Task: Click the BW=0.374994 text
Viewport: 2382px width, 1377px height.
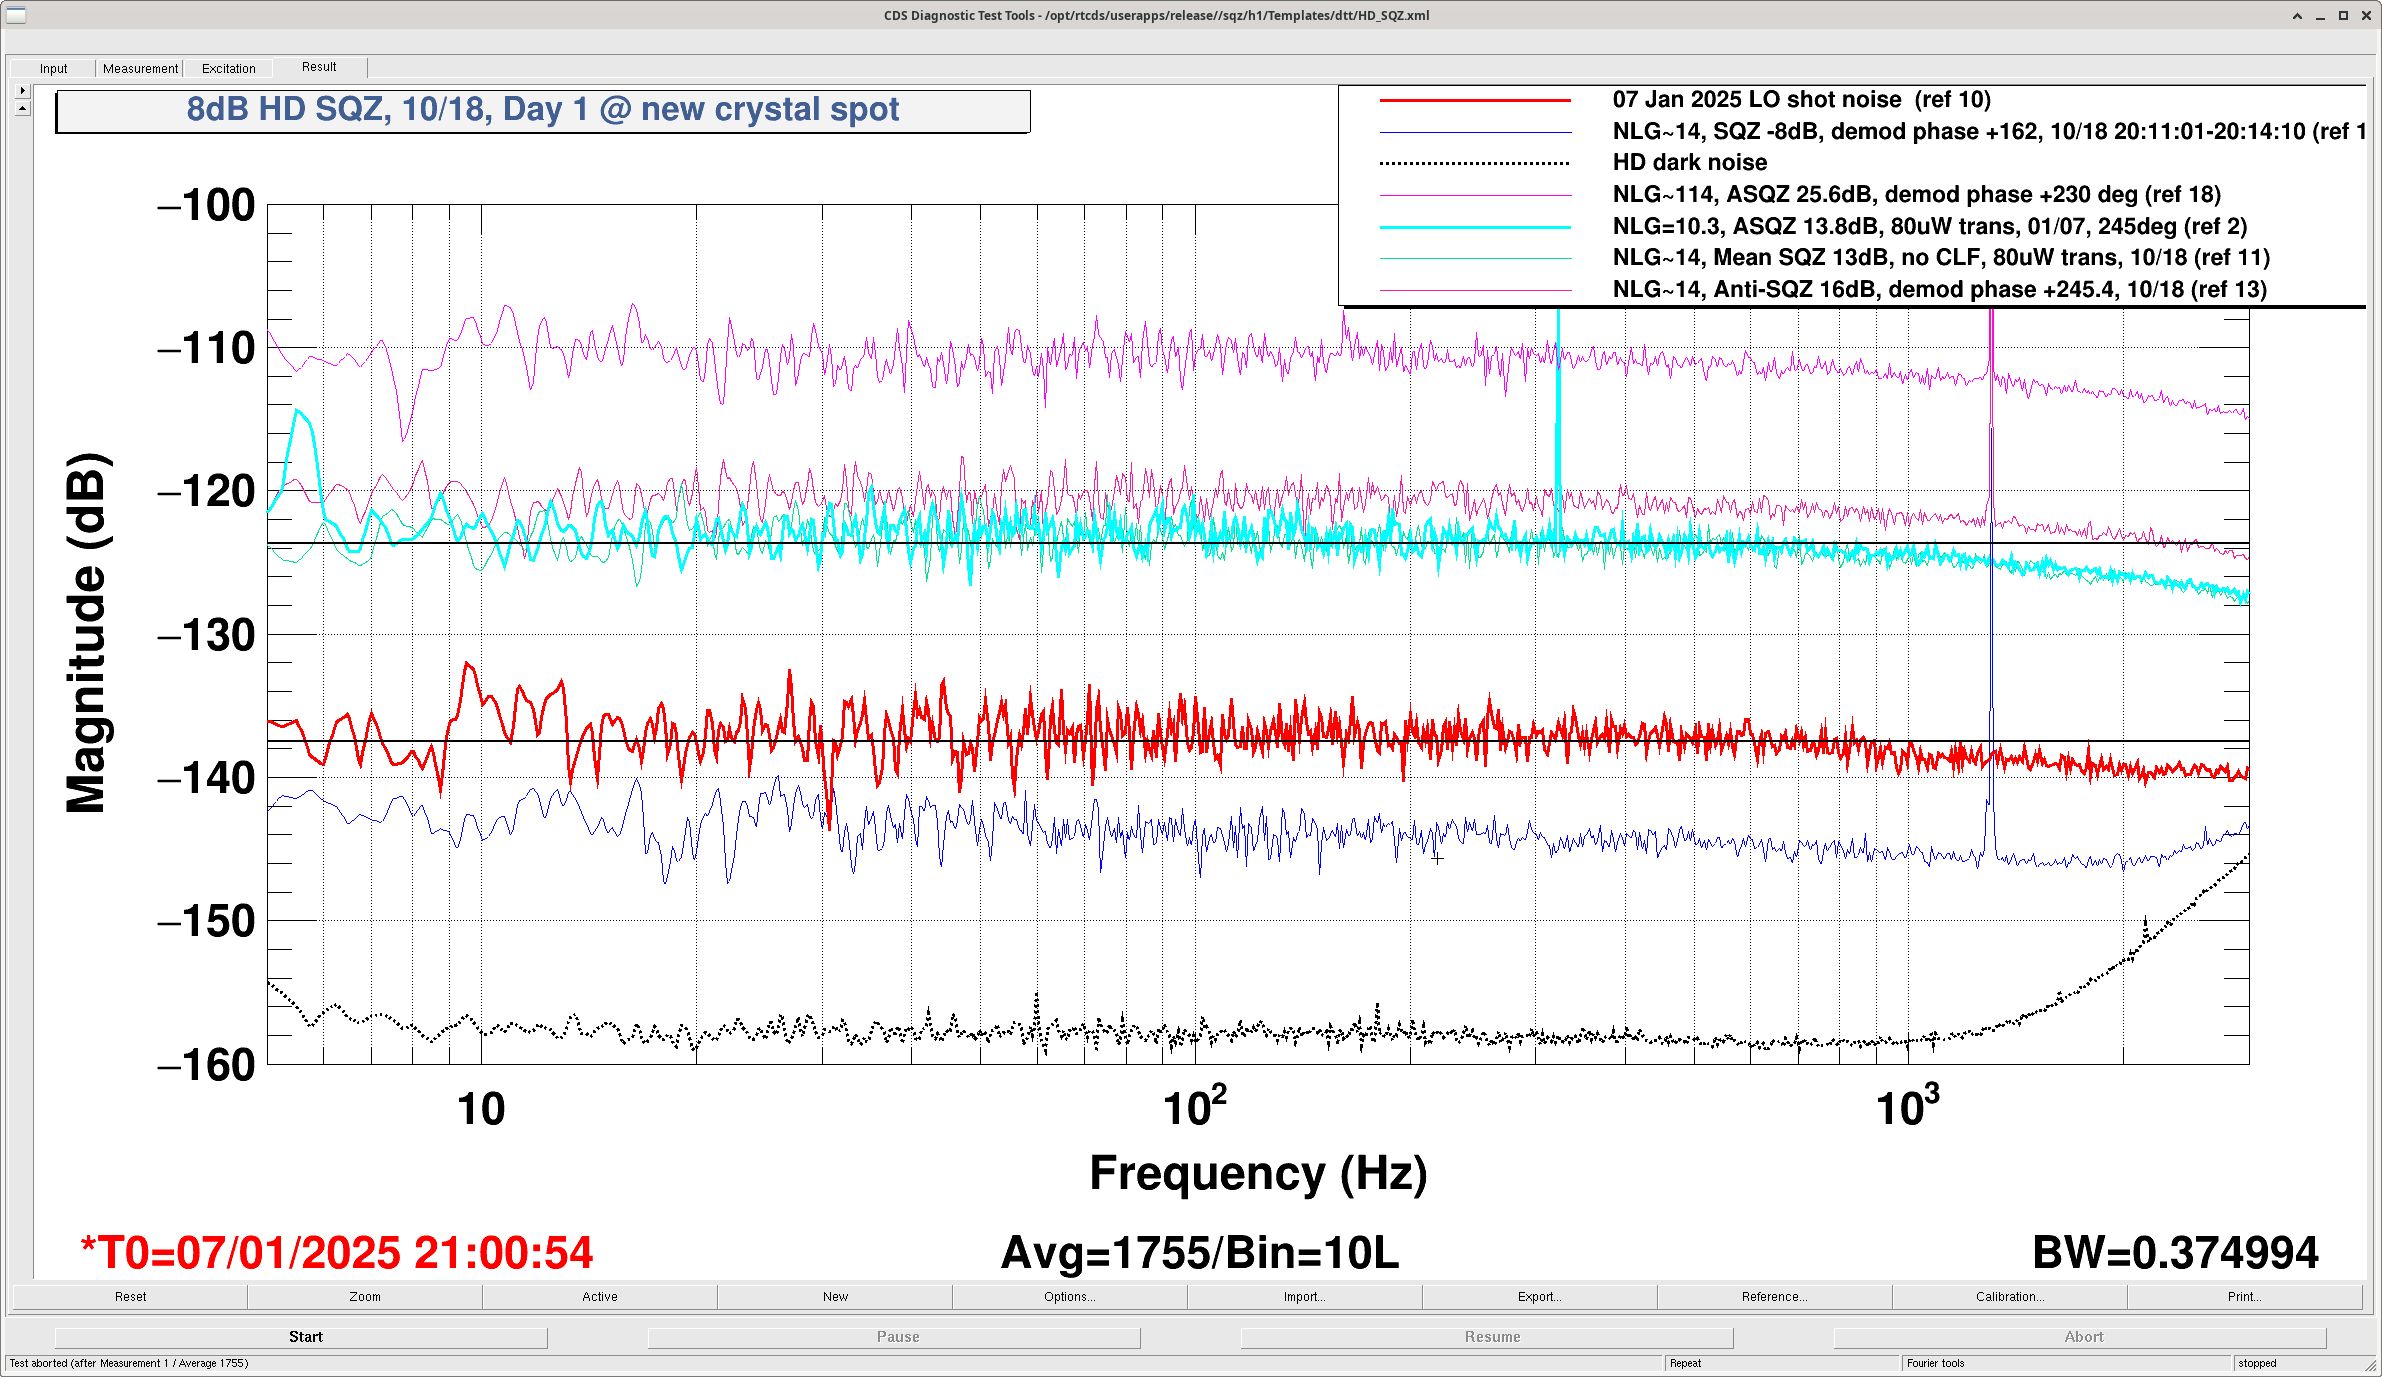Action: [x=2175, y=1253]
